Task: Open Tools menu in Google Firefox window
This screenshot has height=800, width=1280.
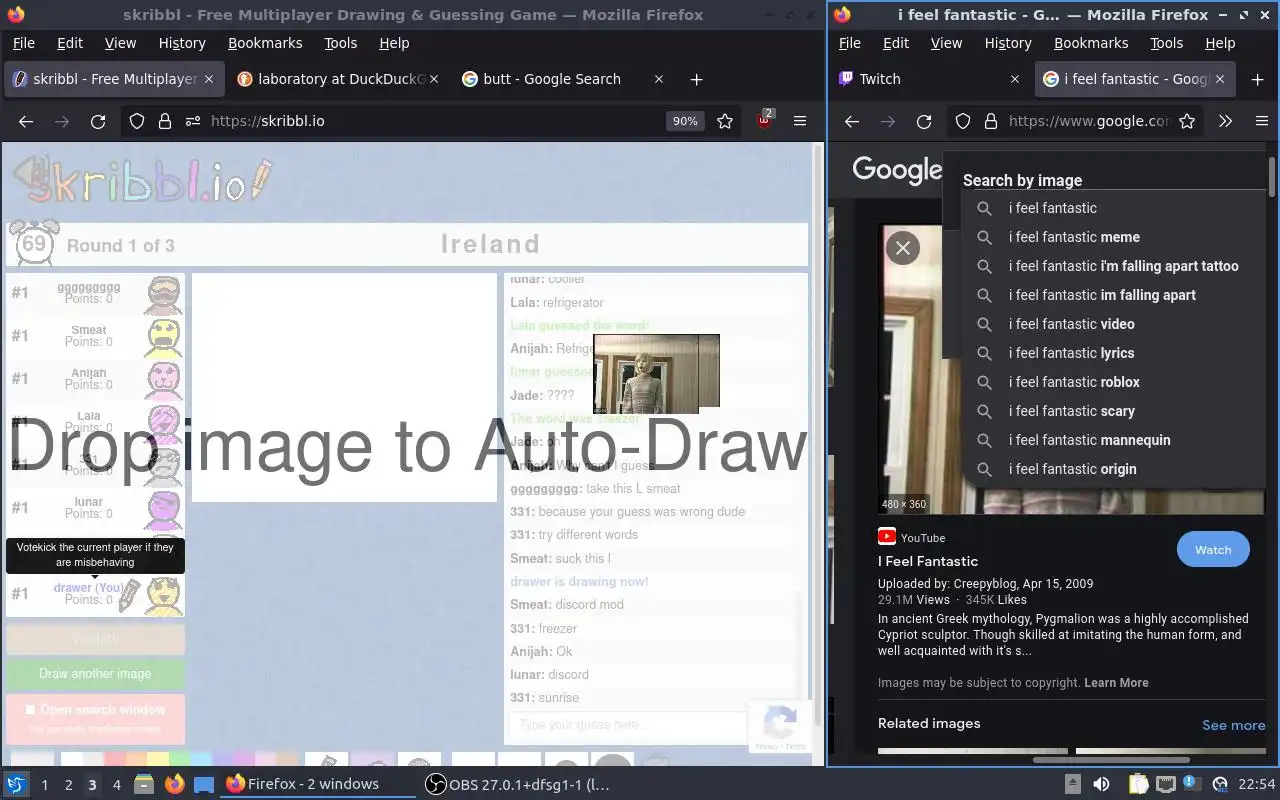Action: coord(1166,43)
